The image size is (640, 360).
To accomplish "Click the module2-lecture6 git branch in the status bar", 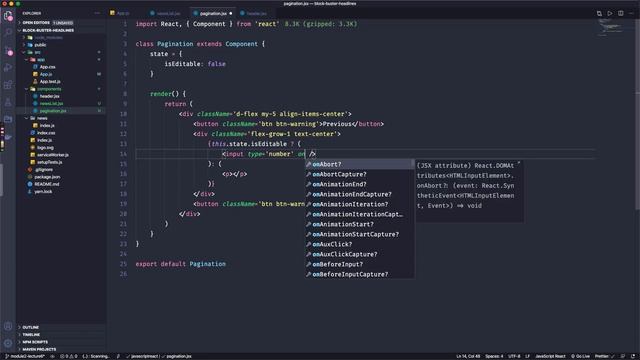I will click(x=24, y=356).
